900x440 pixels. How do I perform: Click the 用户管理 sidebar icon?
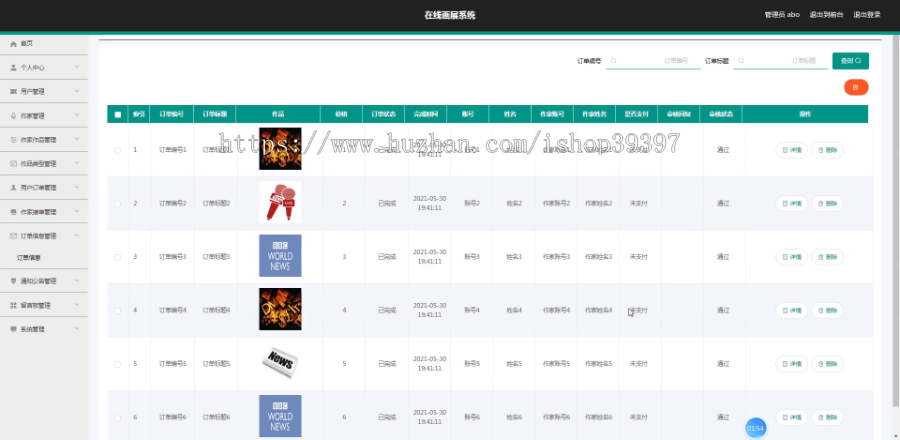(14, 92)
